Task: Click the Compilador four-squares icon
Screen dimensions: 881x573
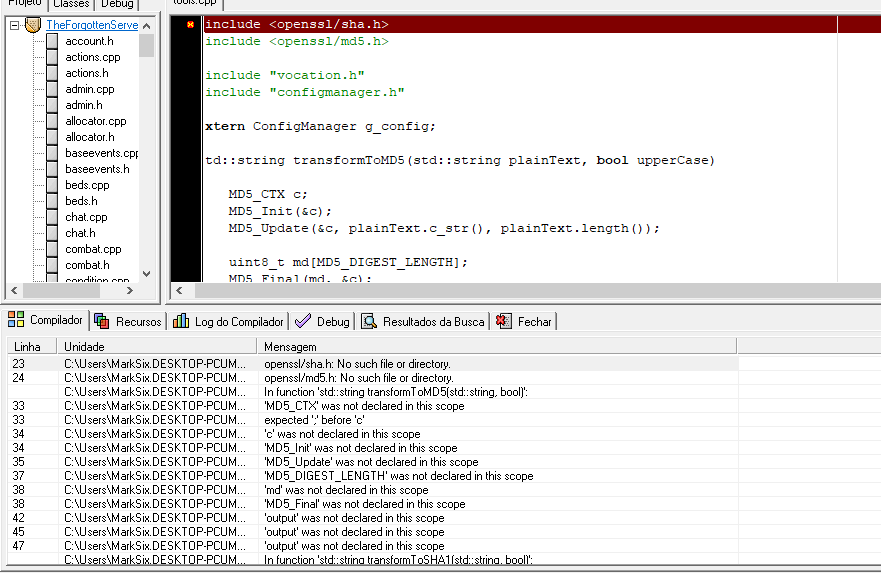Action: click(x=16, y=320)
